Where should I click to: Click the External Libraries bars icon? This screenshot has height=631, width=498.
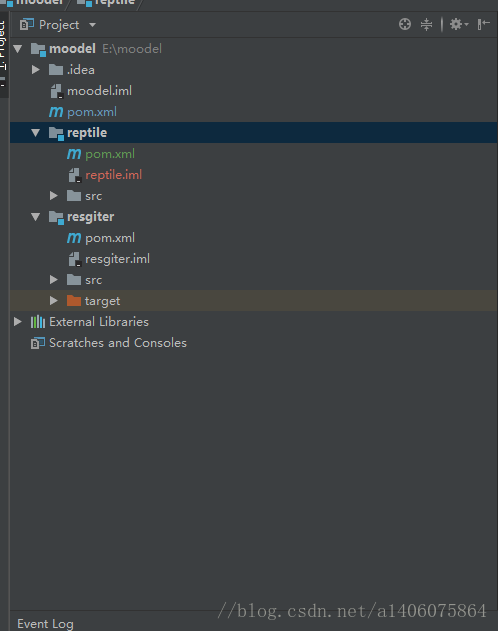38,322
